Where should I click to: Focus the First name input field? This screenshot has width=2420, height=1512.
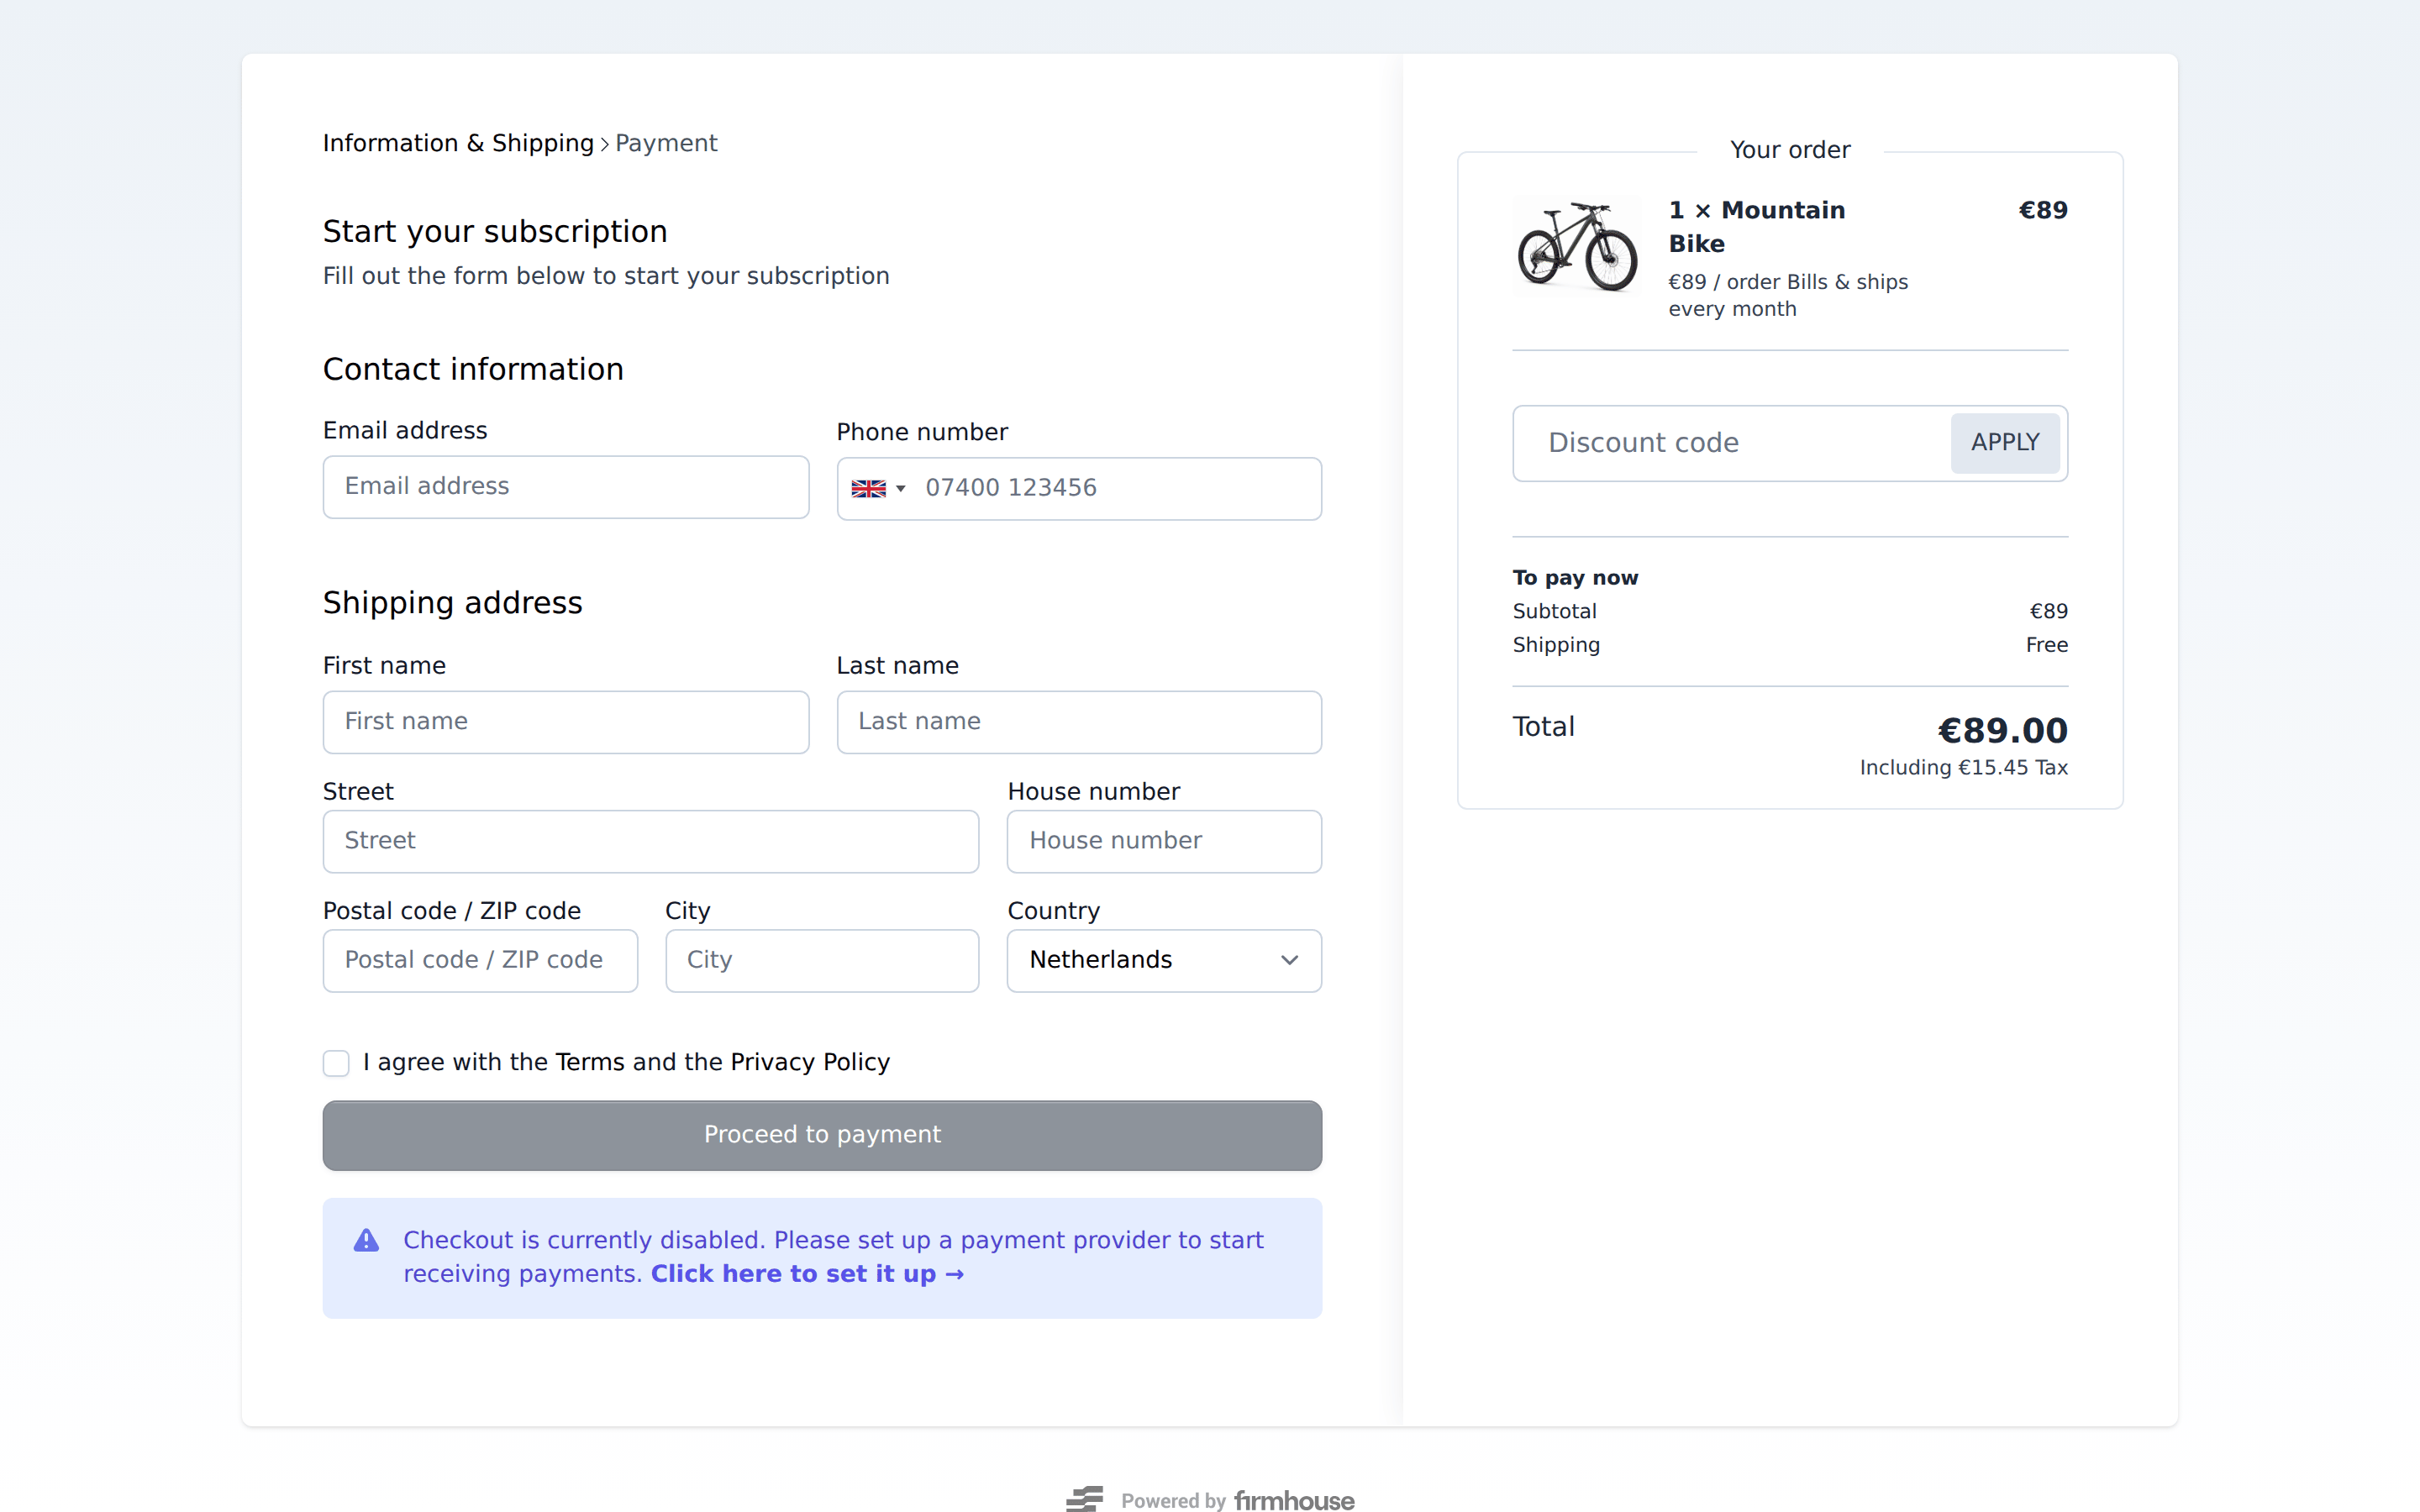(x=566, y=722)
